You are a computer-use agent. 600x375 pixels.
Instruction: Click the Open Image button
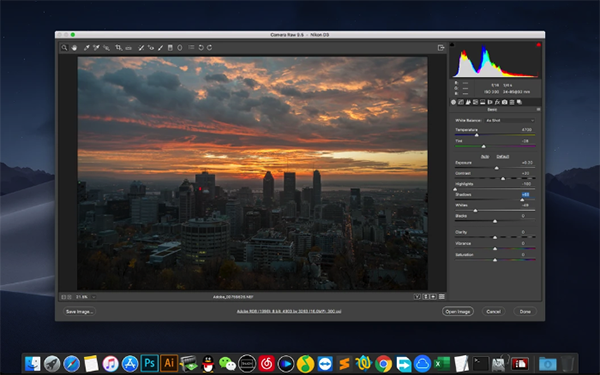pyautogui.click(x=458, y=311)
